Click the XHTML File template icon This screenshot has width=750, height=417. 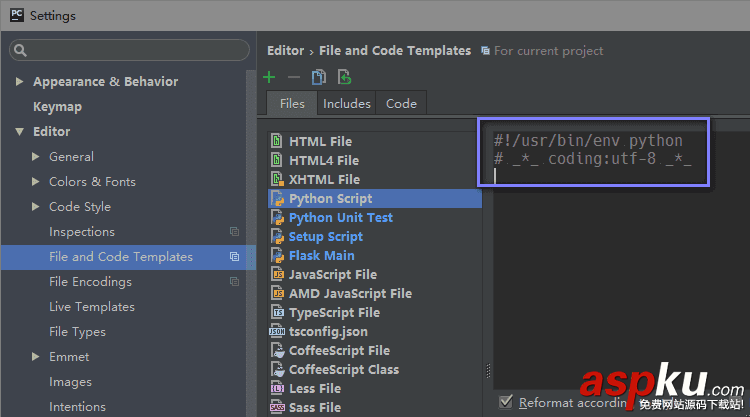(277, 179)
